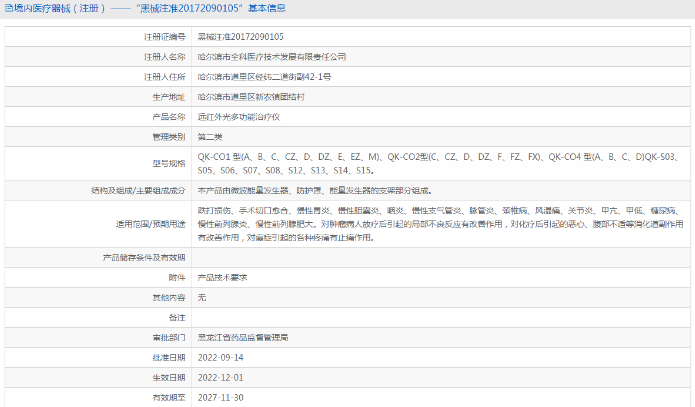Select the date 2022-09-14
The image size is (695, 407).
click(x=220, y=357)
